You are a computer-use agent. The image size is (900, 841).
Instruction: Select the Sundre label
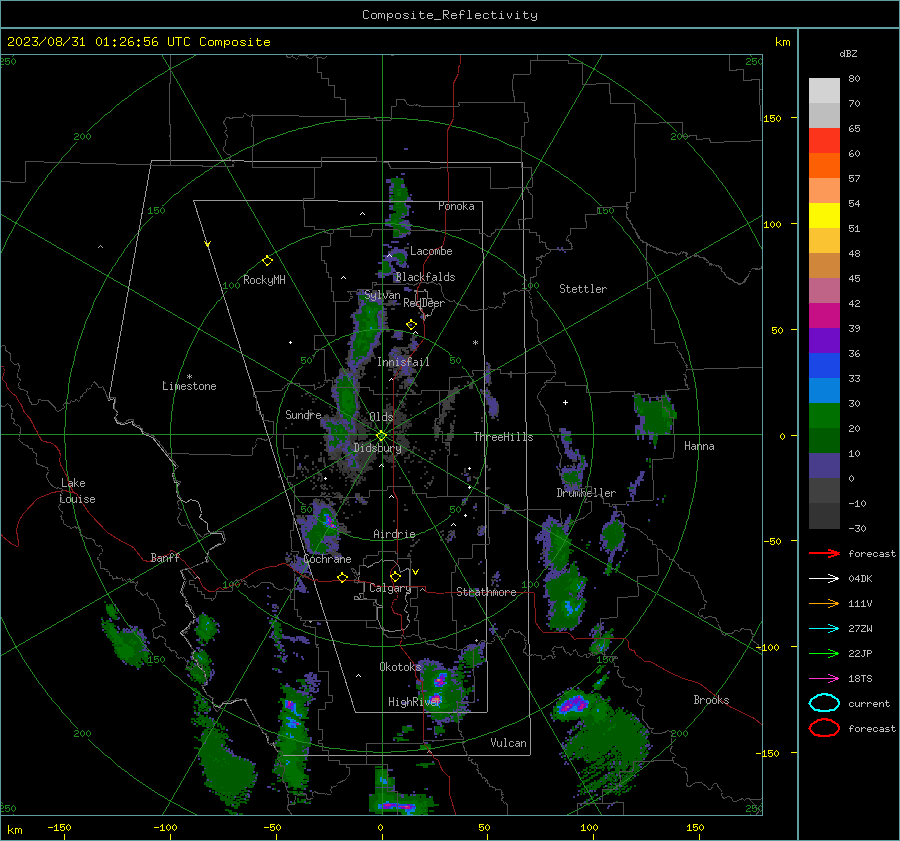click(x=303, y=415)
